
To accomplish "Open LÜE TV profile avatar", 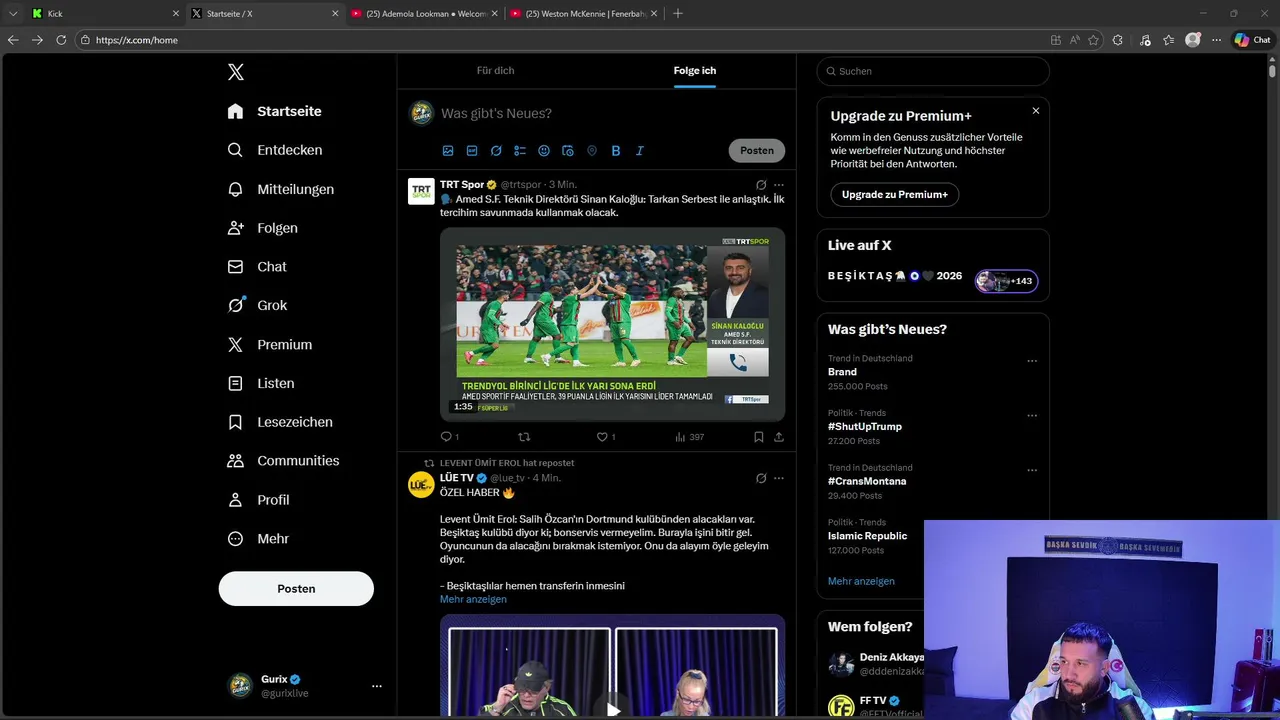I will pyautogui.click(x=421, y=485).
